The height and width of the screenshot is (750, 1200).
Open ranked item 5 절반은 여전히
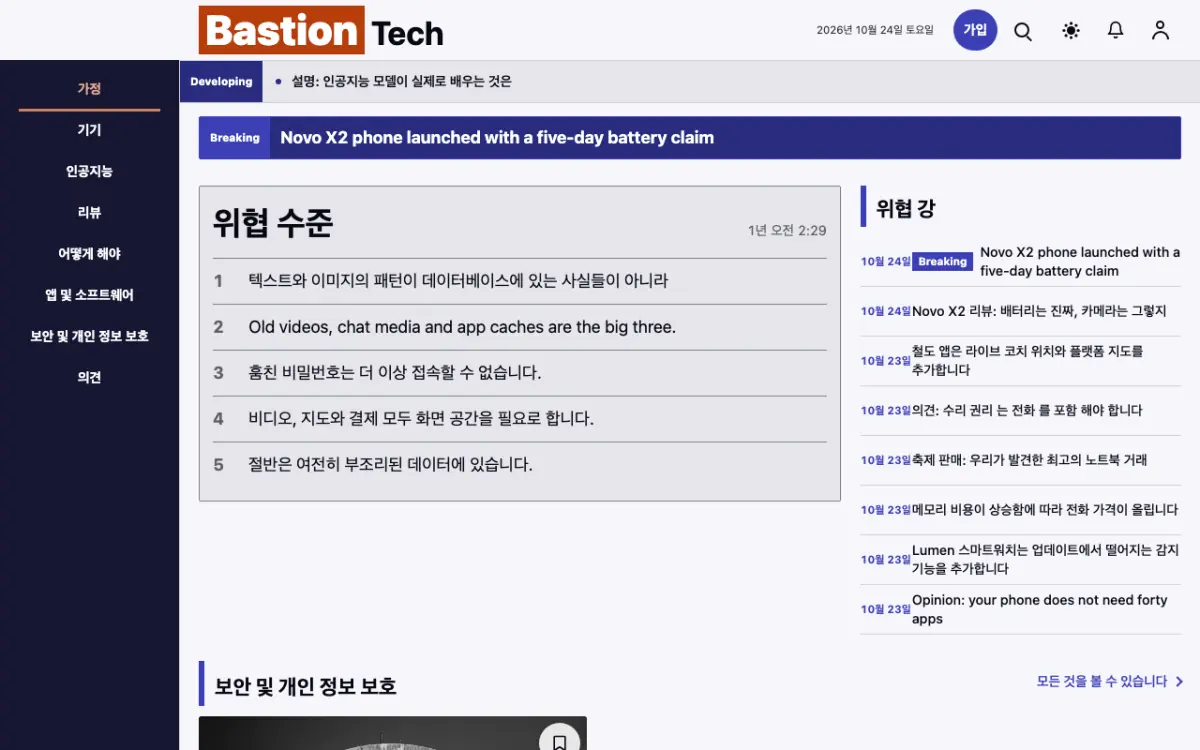(391, 465)
